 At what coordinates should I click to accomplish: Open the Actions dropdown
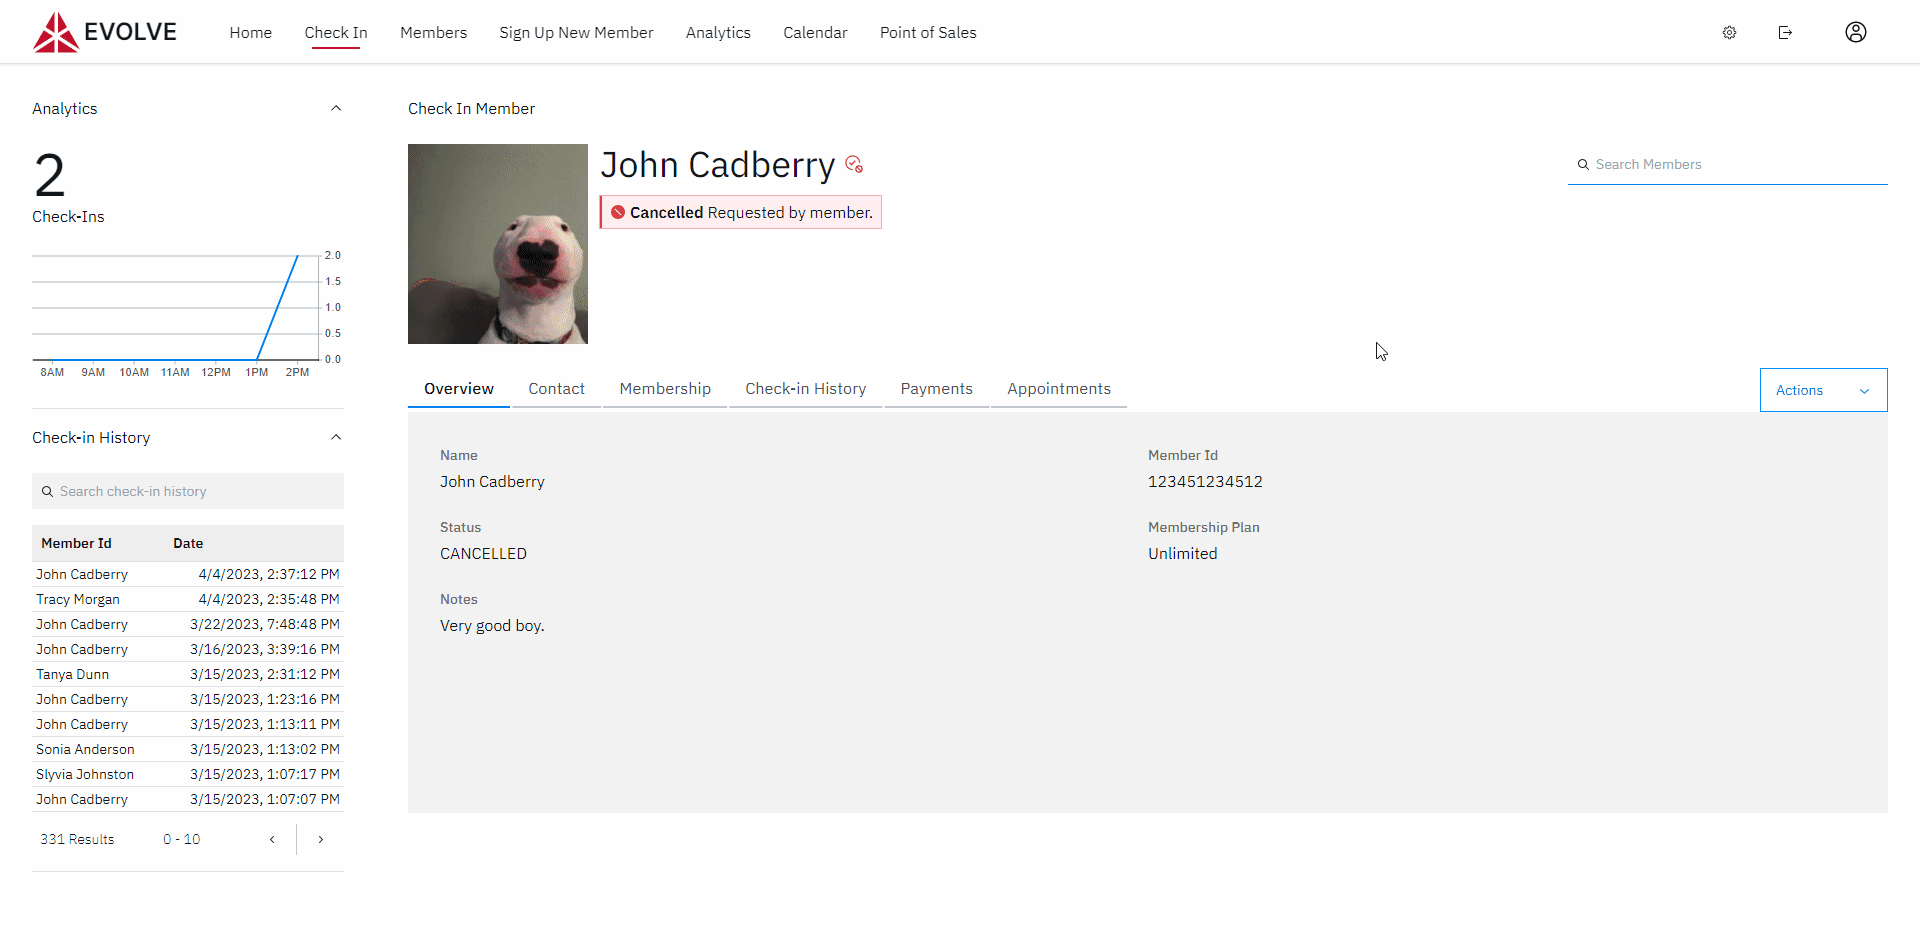click(x=1822, y=390)
